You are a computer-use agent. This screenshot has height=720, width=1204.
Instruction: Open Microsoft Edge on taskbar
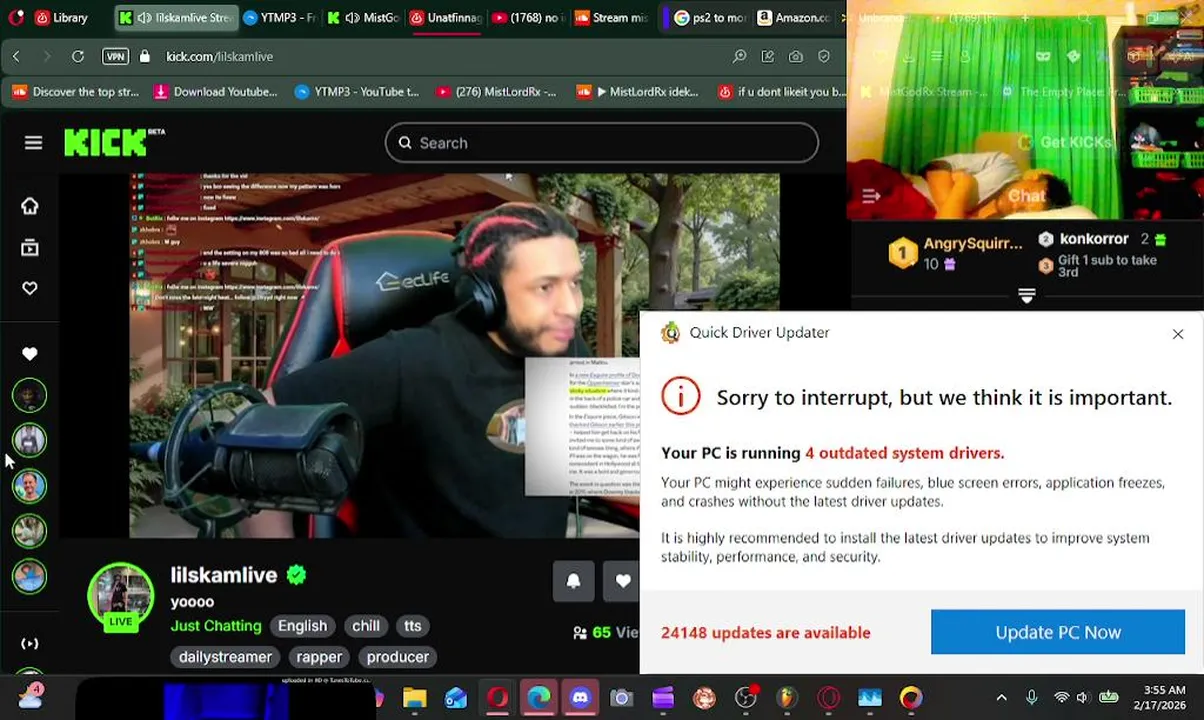(539, 698)
